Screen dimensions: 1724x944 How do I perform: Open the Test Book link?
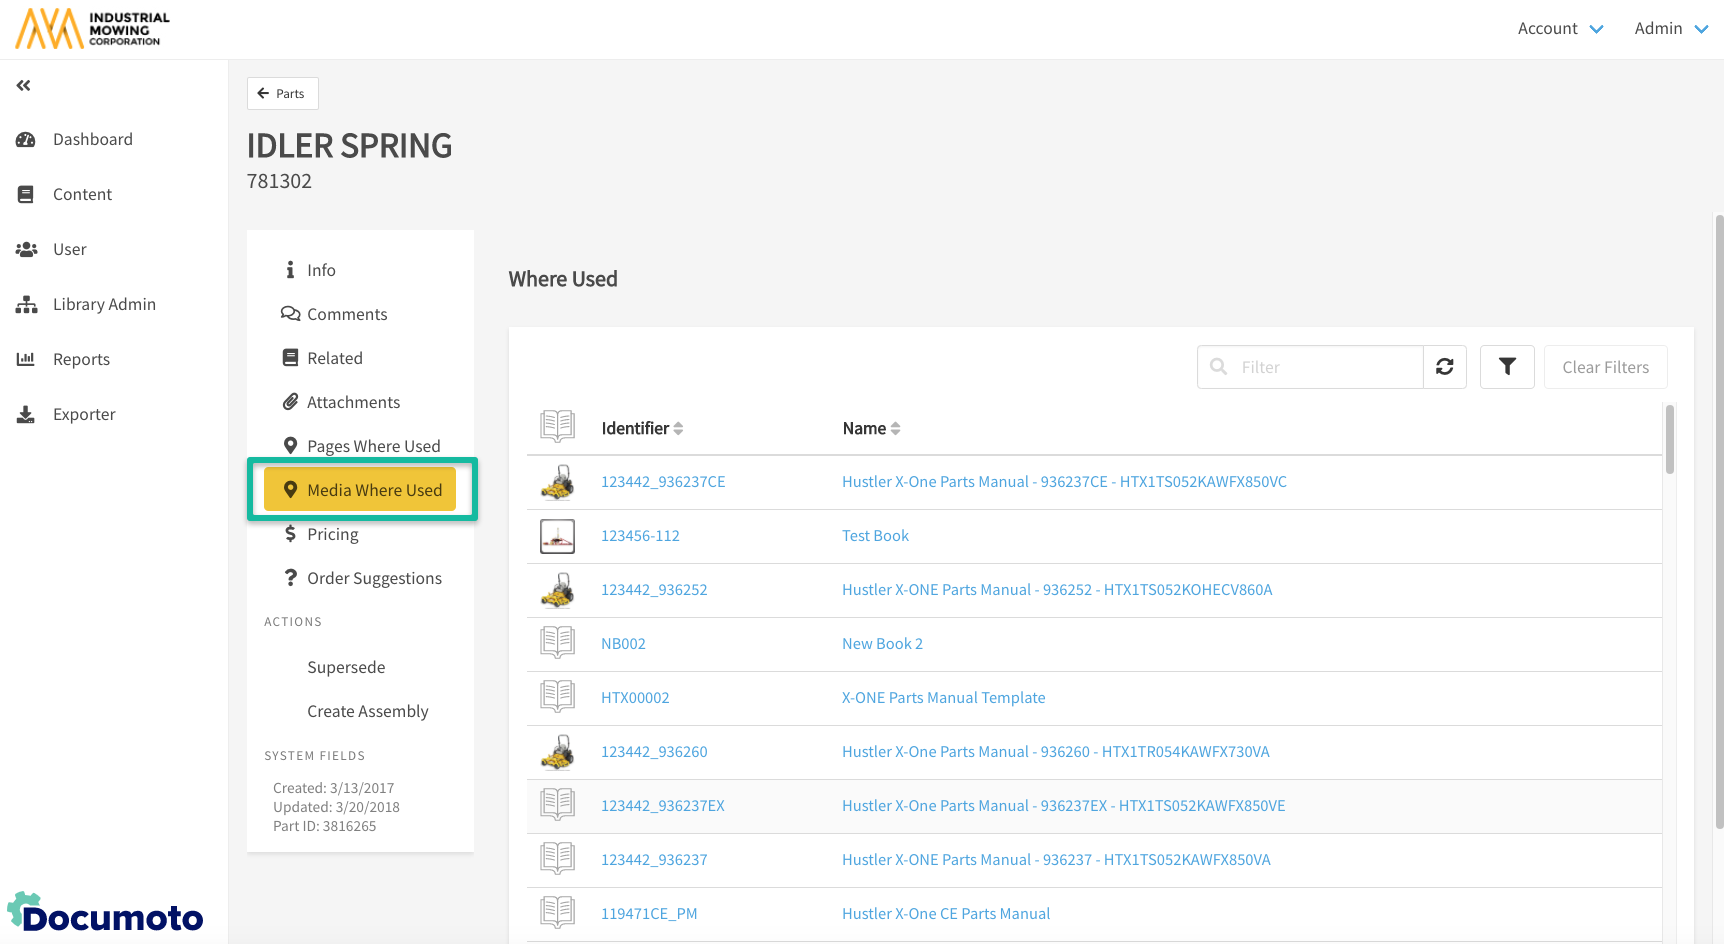coord(875,536)
